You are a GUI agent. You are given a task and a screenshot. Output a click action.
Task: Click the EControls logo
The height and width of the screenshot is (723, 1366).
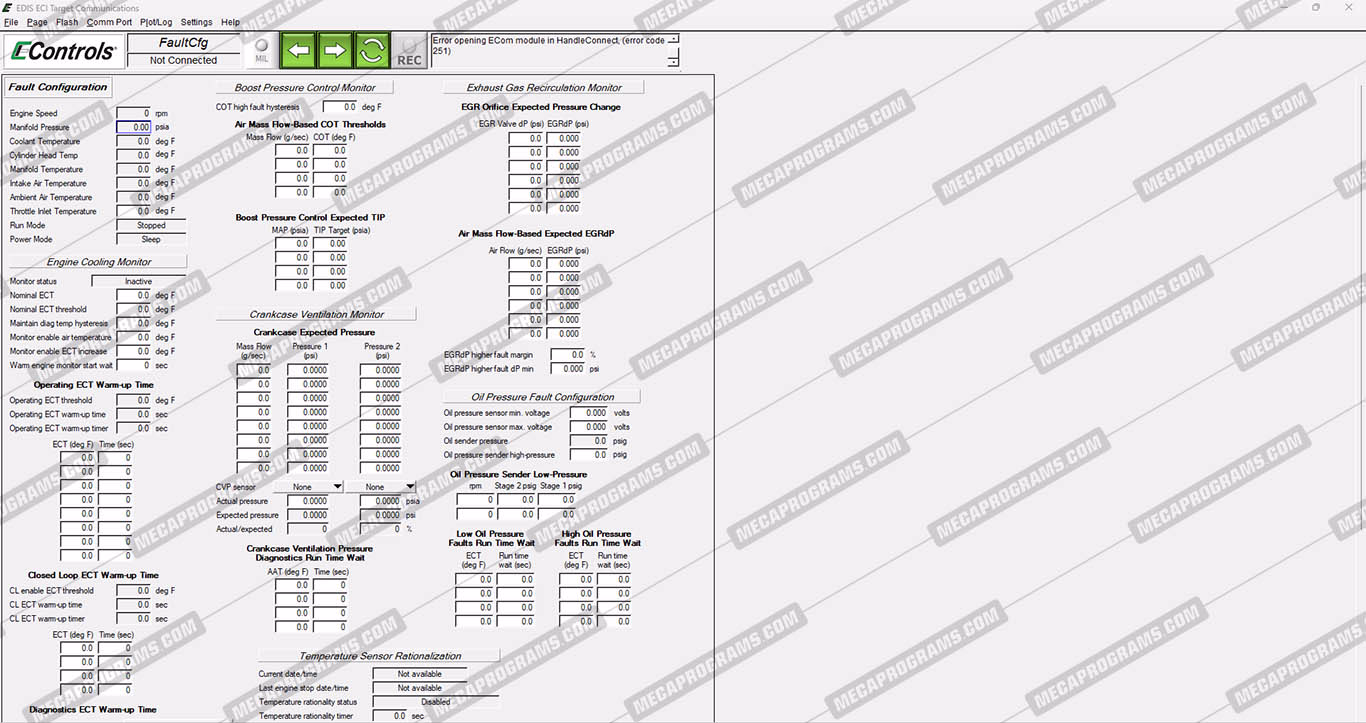(x=63, y=50)
